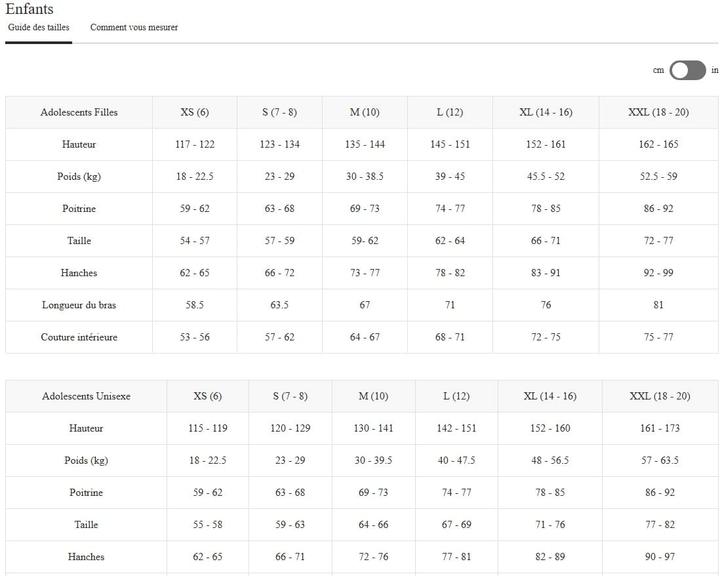This screenshot has width=720, height=576.
Task: Click the in unit label
Action: 714,70
